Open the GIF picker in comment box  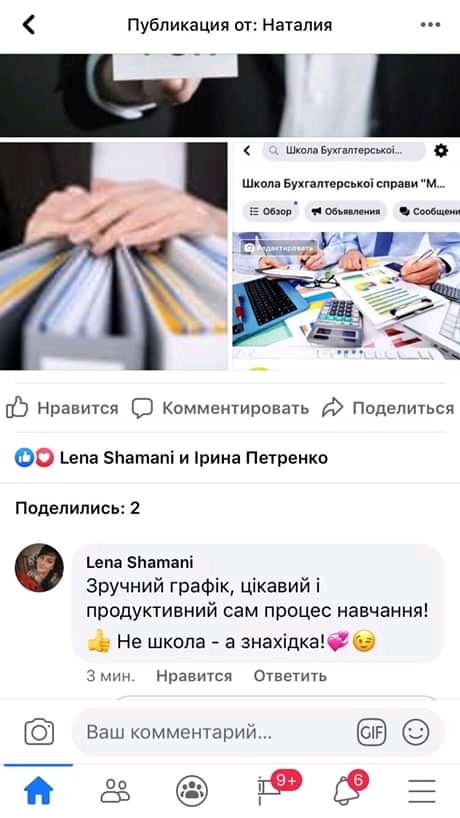[371, 732]
